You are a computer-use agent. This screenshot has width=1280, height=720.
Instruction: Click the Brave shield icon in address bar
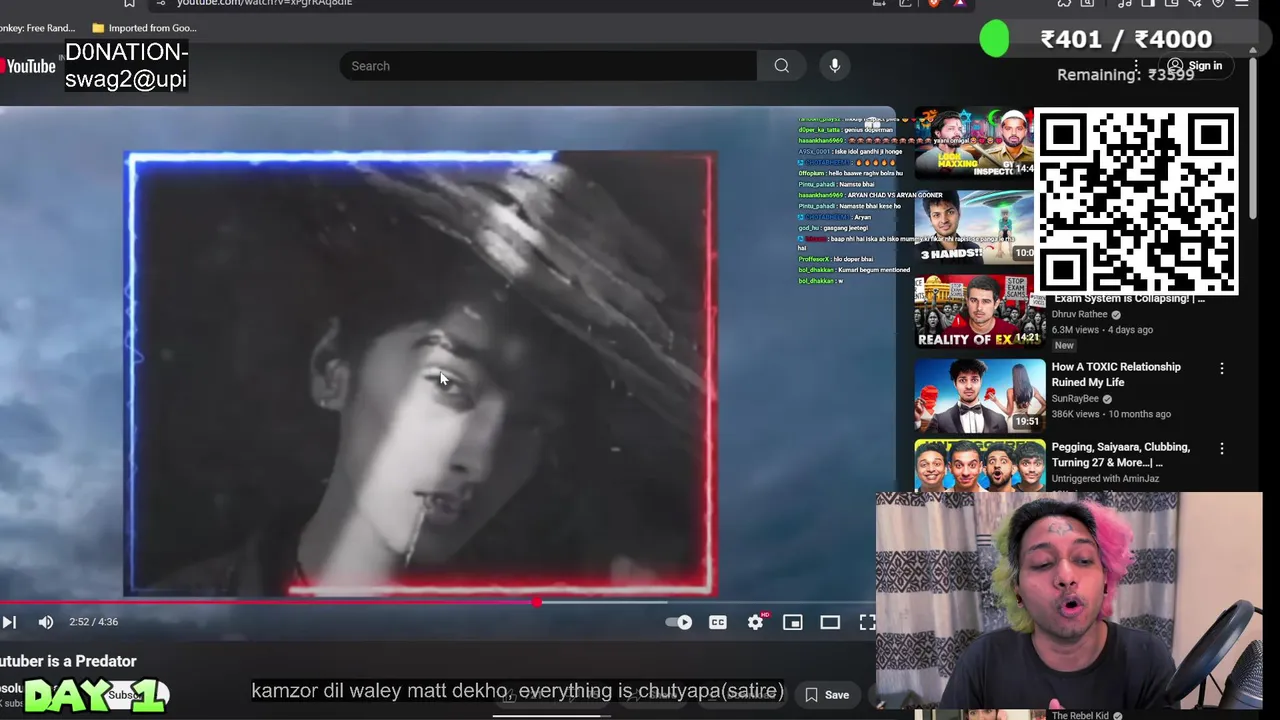934,4
